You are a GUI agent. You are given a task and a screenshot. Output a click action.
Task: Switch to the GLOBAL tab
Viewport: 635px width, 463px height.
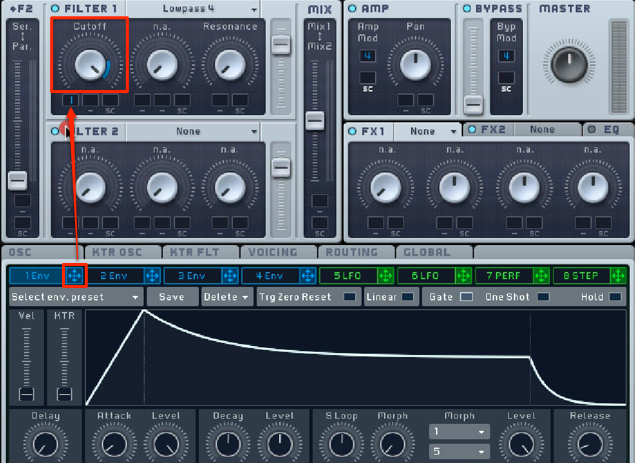(x=434, y=252)
